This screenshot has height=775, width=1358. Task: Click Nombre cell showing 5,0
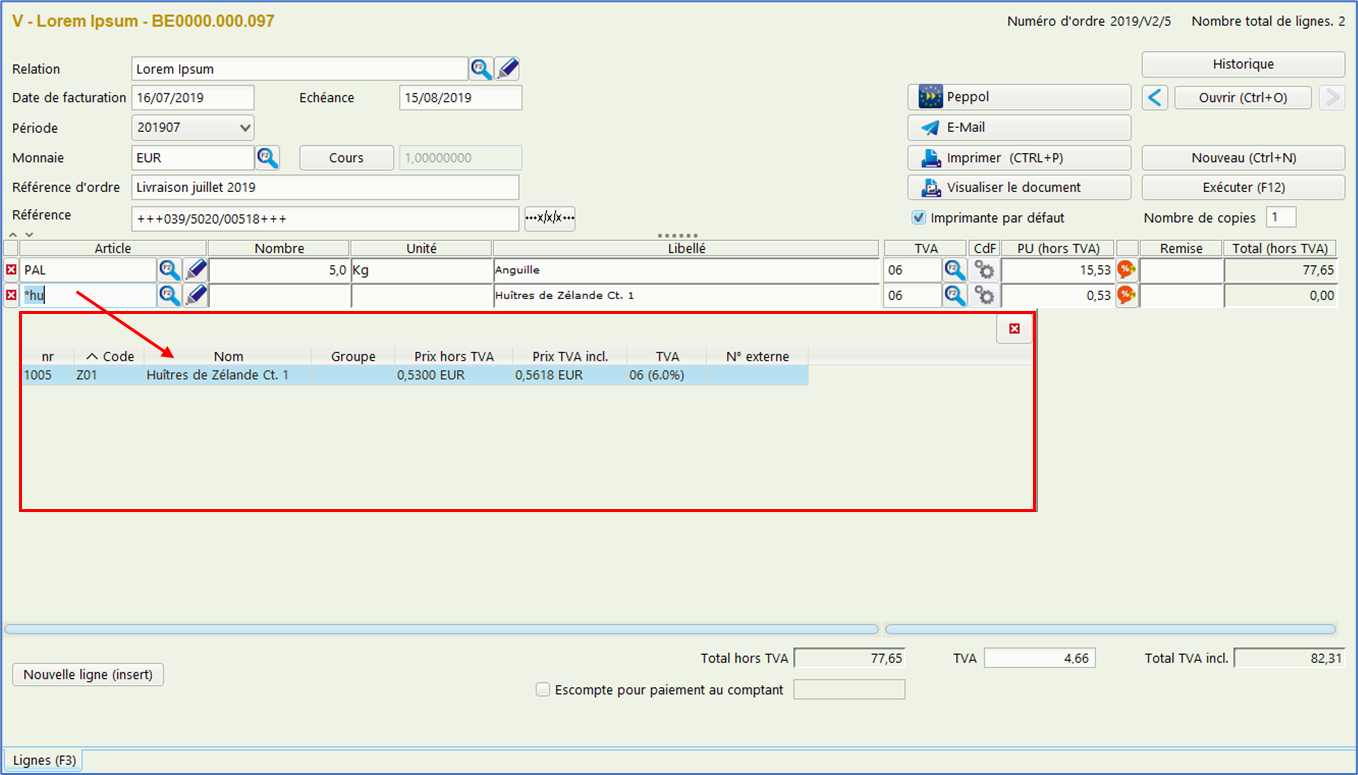(278, 270)
